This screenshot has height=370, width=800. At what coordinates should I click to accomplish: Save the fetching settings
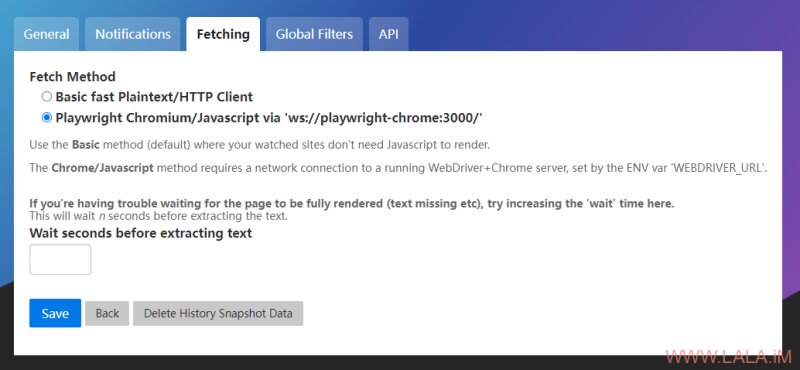55,313
